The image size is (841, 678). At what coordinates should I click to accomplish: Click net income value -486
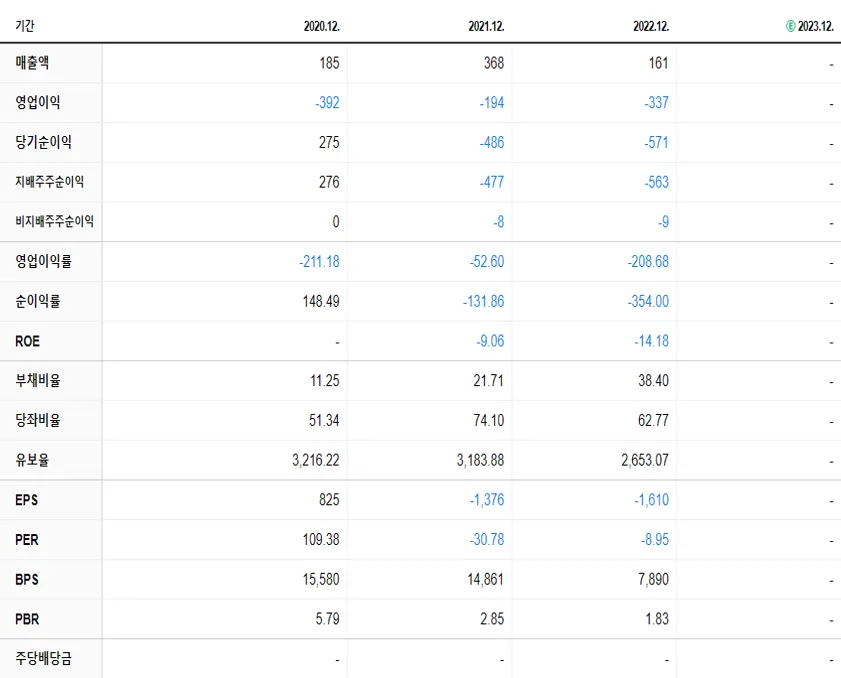click(x=492, y=142)
